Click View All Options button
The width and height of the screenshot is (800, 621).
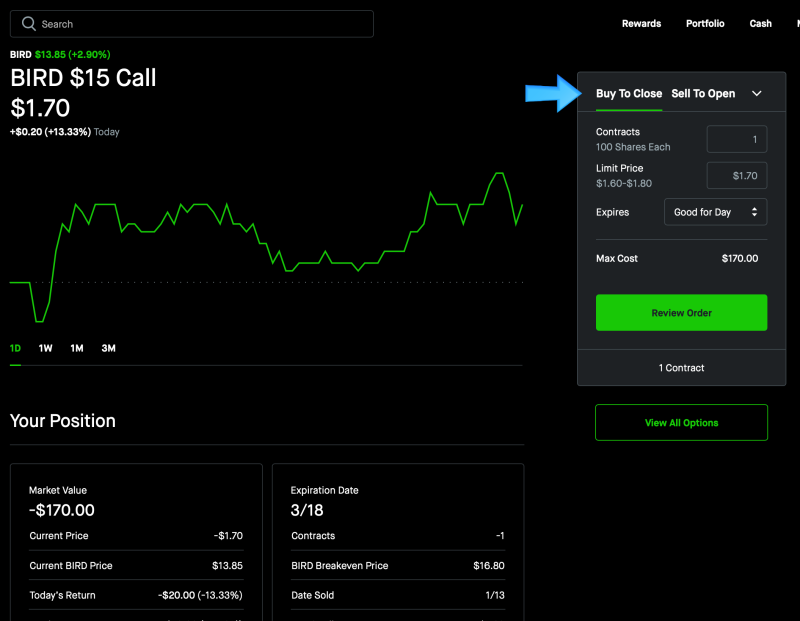click(681, 423)
